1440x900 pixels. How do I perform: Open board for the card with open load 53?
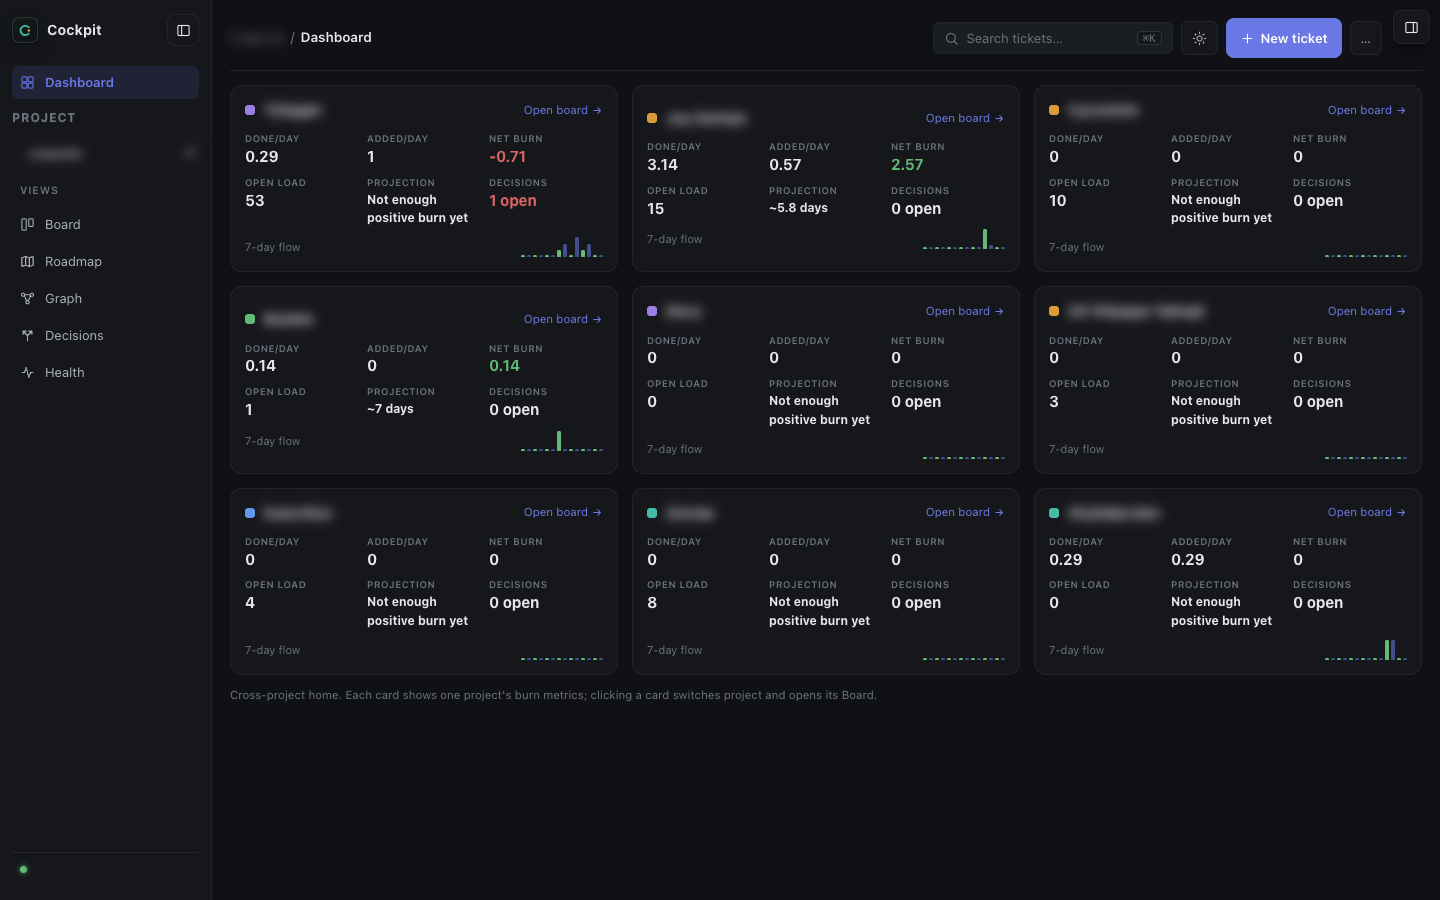tap(563, 110)
